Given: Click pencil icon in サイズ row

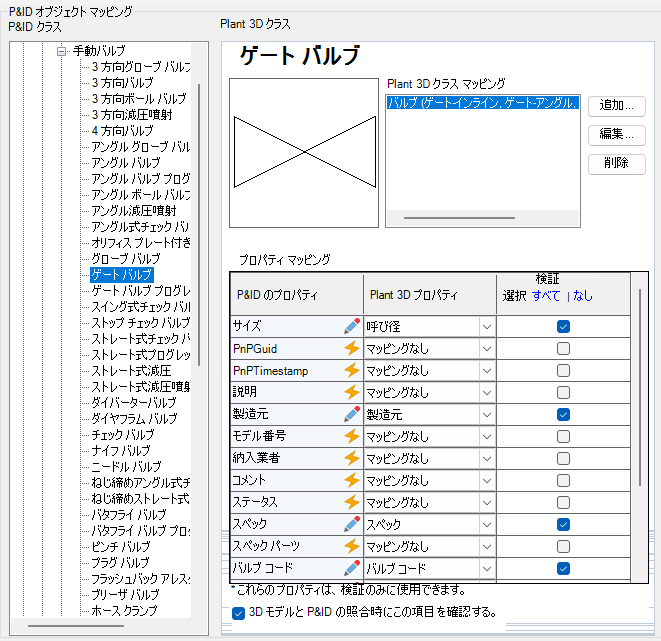Looking at the screenshot, I should 352,326.
